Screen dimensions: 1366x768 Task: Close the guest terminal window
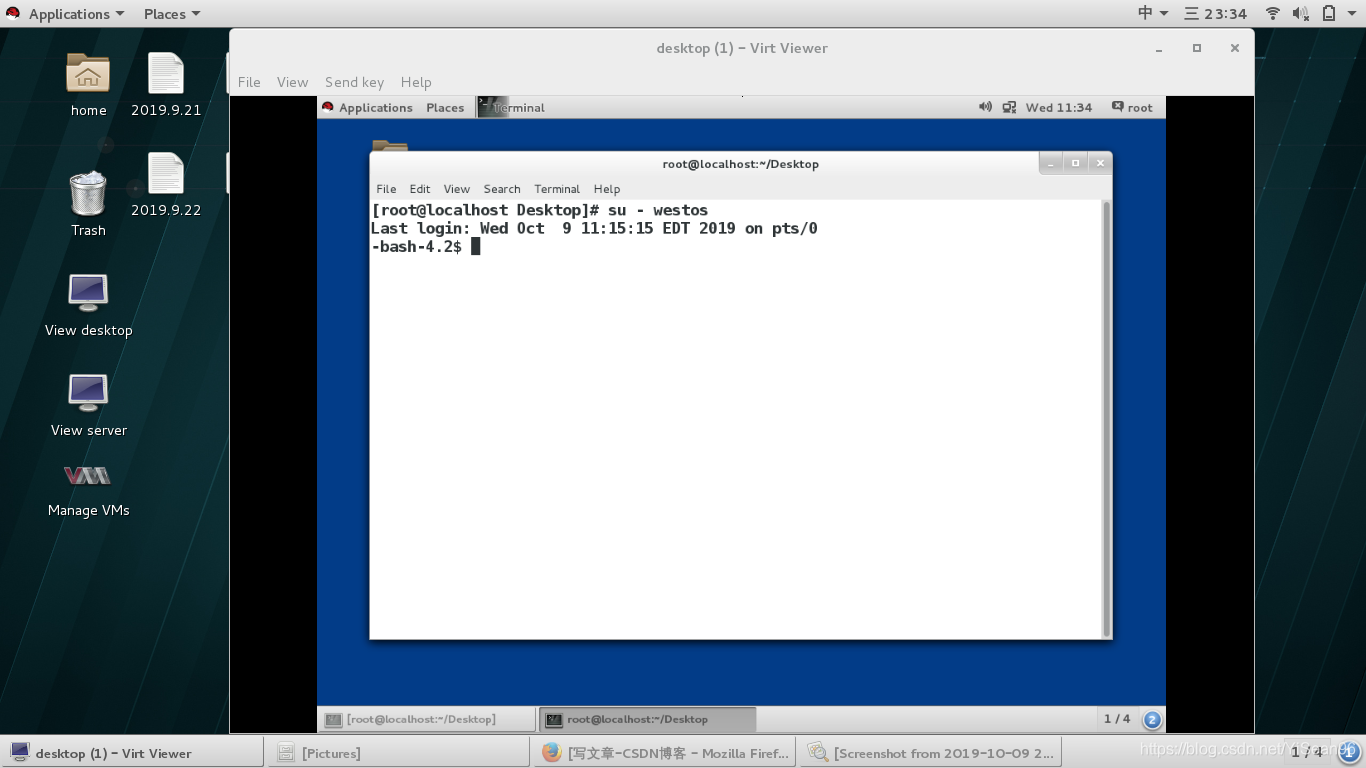point(1100,163)
